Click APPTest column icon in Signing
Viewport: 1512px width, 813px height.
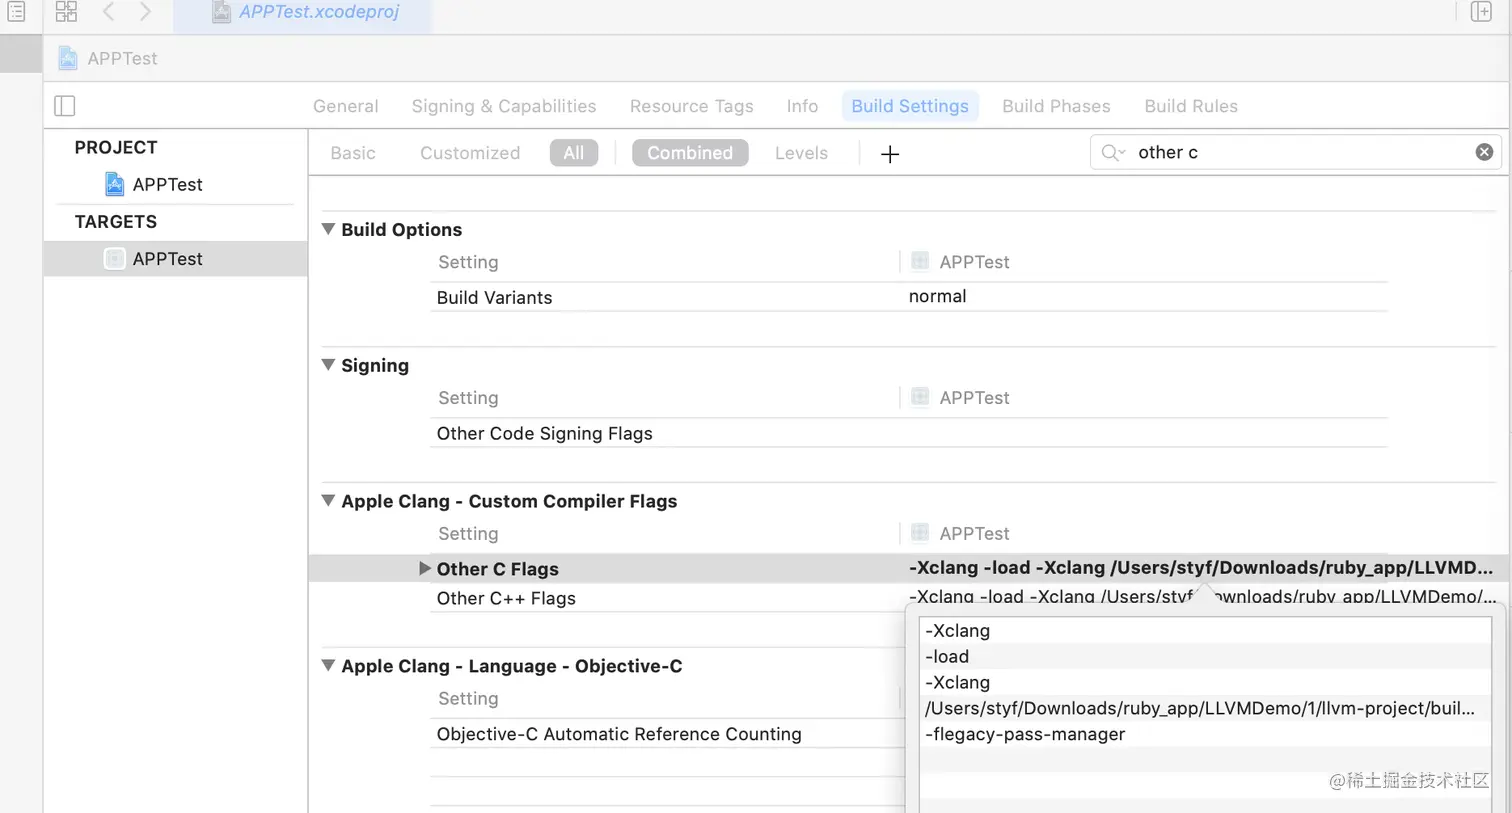[920, 397]
